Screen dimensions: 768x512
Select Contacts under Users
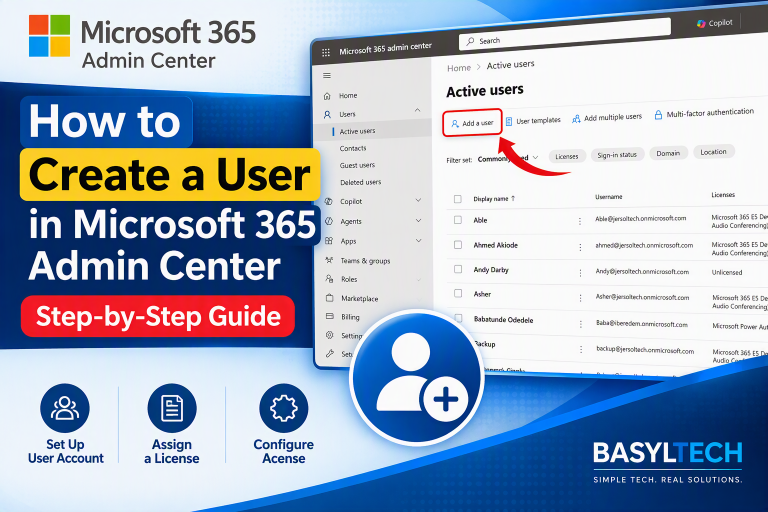353,148
